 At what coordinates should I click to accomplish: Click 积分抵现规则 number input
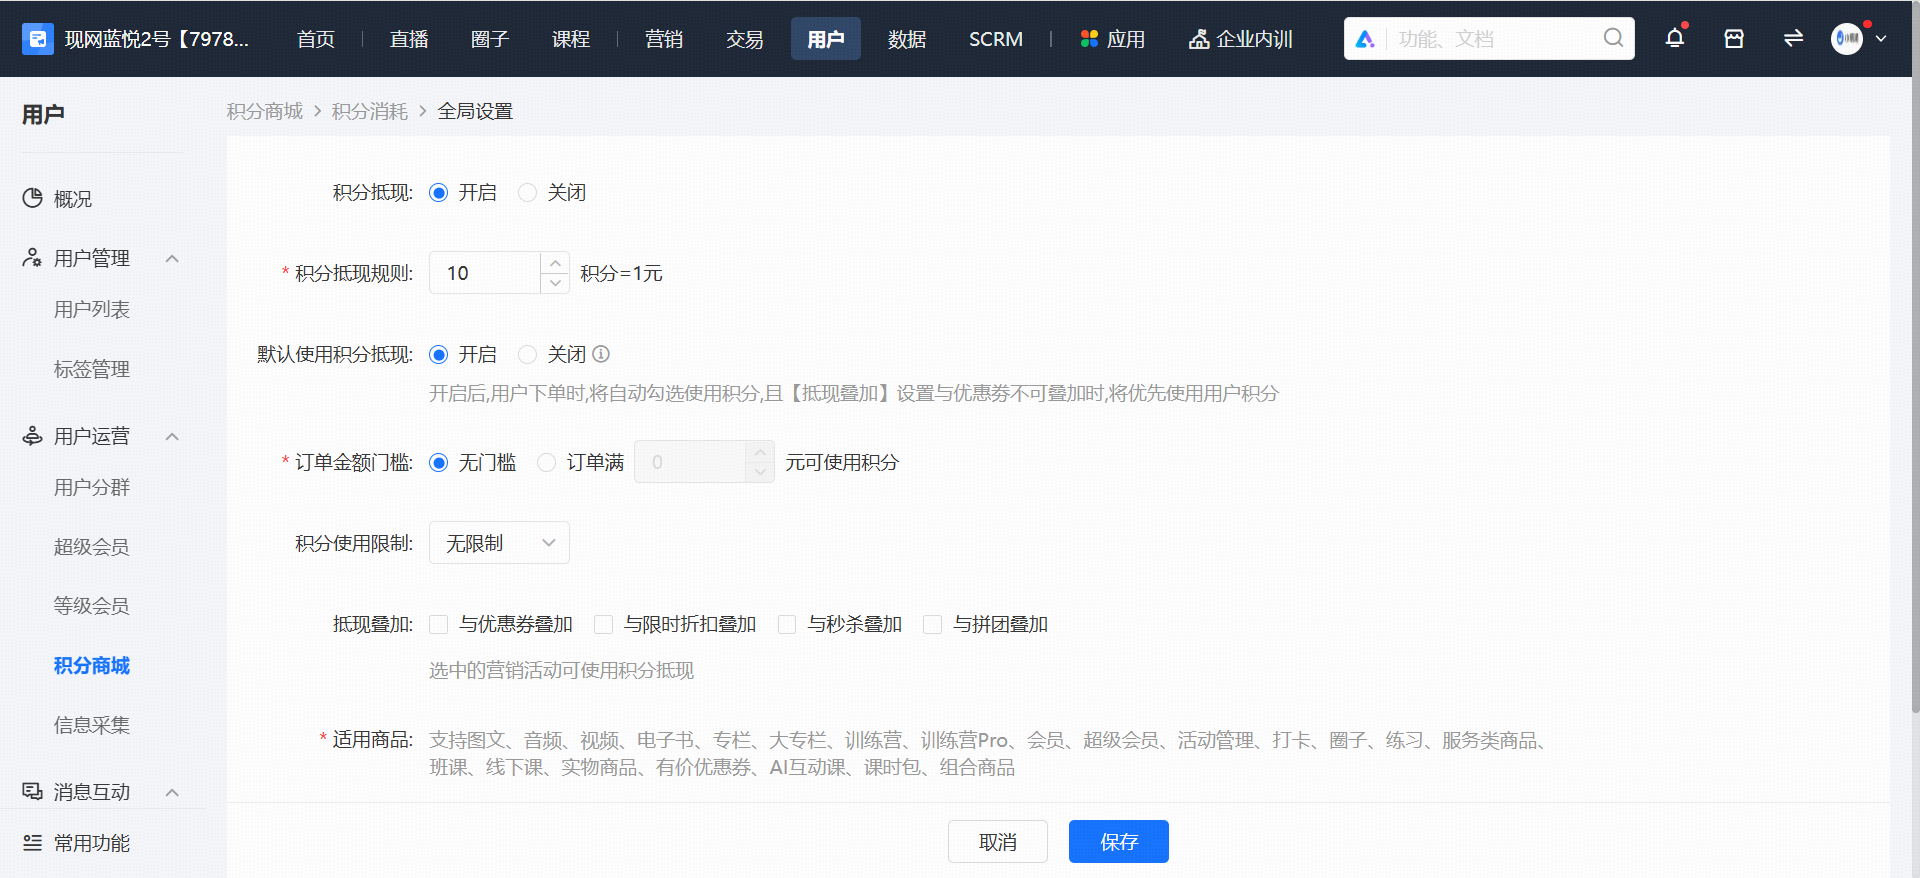486,273
